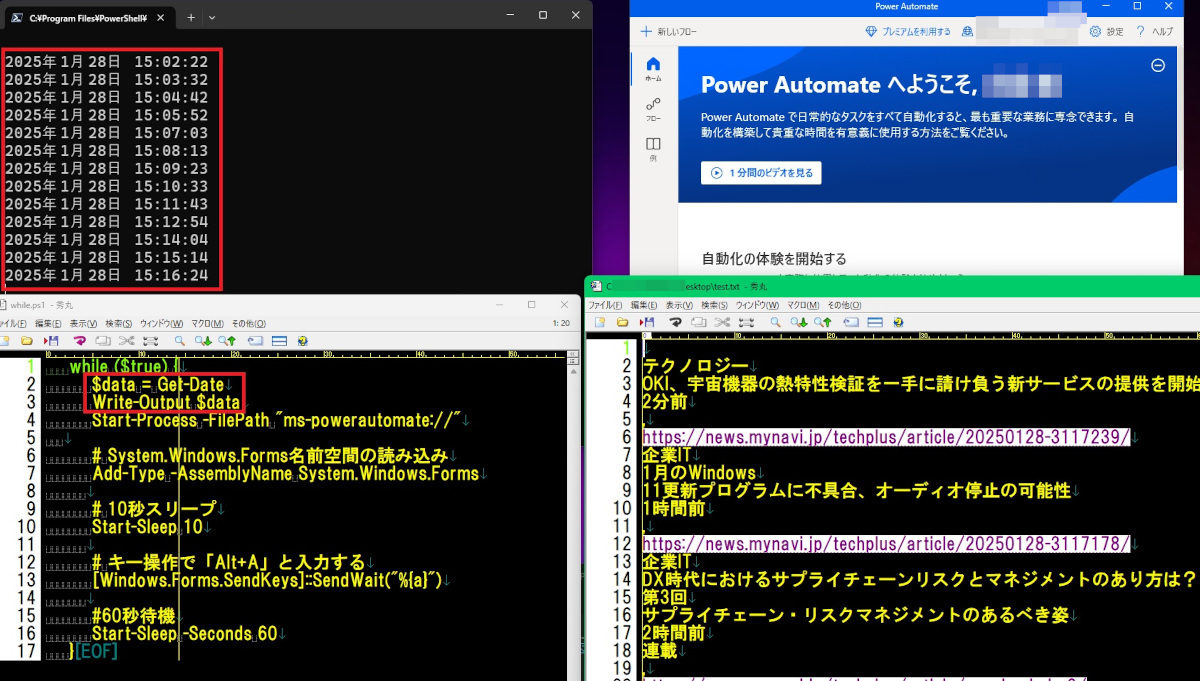Split window icon in test.txt editor toolbar
The height and width of the screenshot is (681, 1200).
click(874, 322)
